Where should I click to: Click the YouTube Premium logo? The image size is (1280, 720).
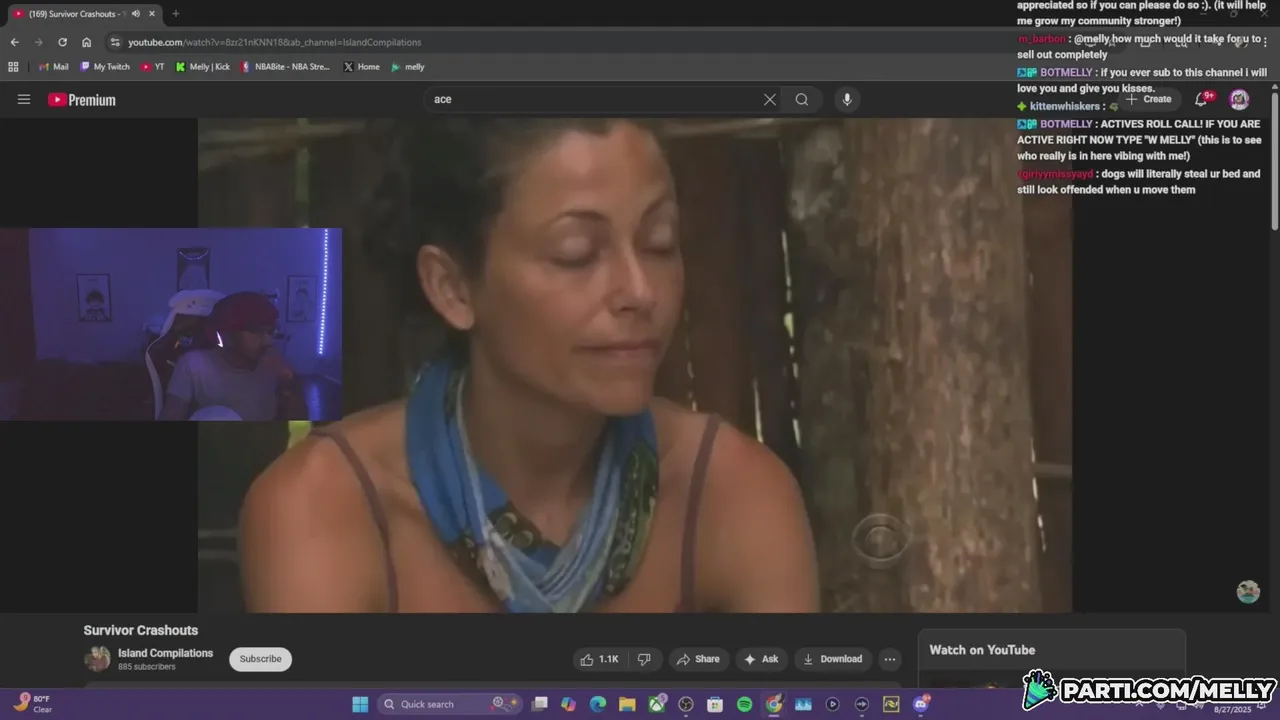(82, 100)
